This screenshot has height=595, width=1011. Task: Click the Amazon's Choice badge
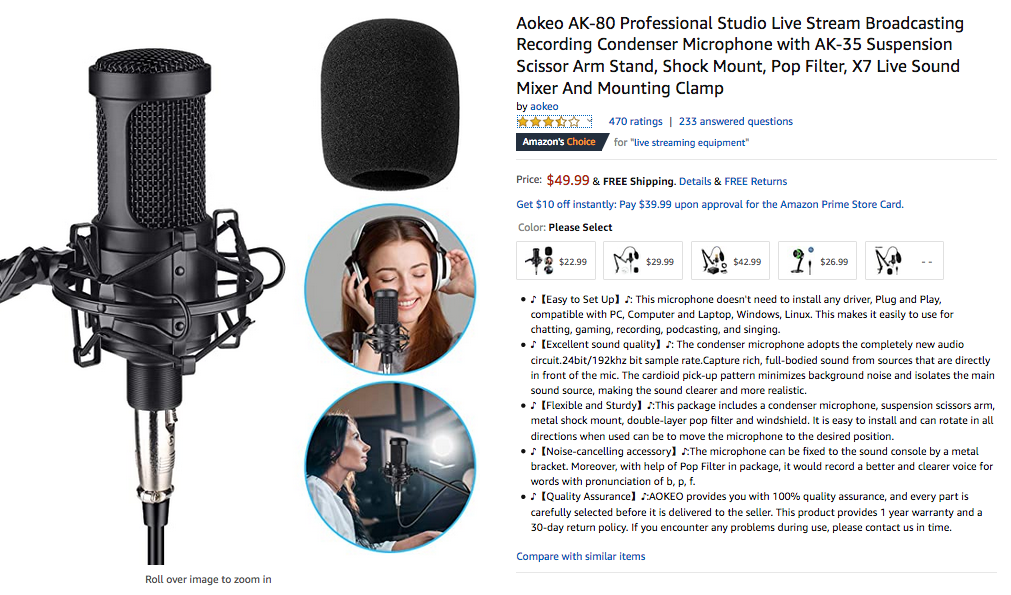(x=560, y=143)
